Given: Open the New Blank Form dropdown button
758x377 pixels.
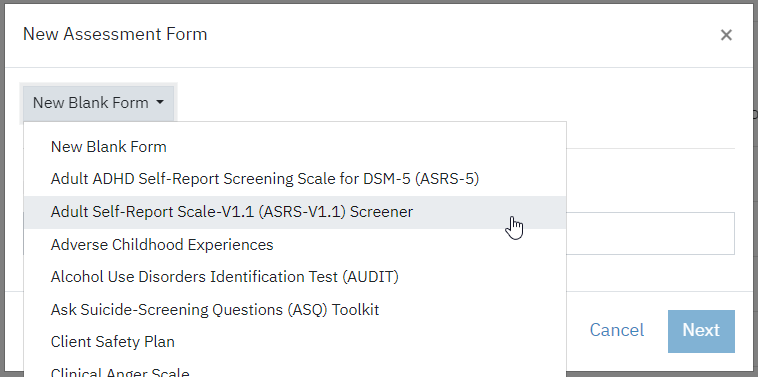Looking at the screenshot, I should click(x=98, y=102).
